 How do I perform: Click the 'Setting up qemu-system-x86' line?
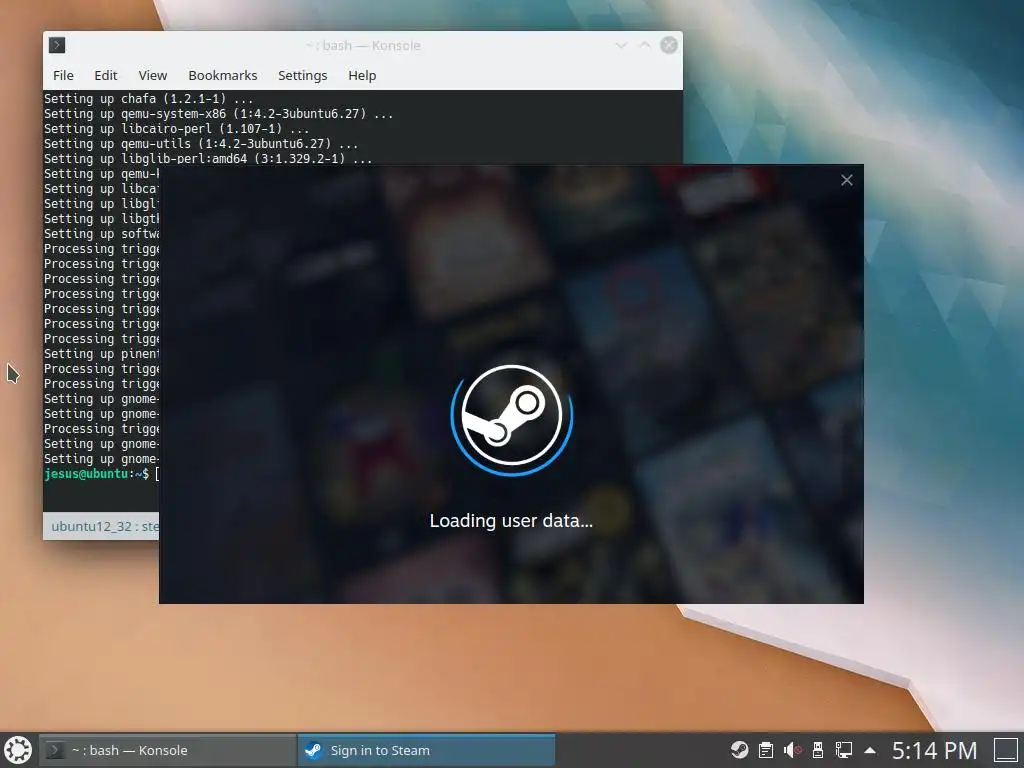(218, 114)
